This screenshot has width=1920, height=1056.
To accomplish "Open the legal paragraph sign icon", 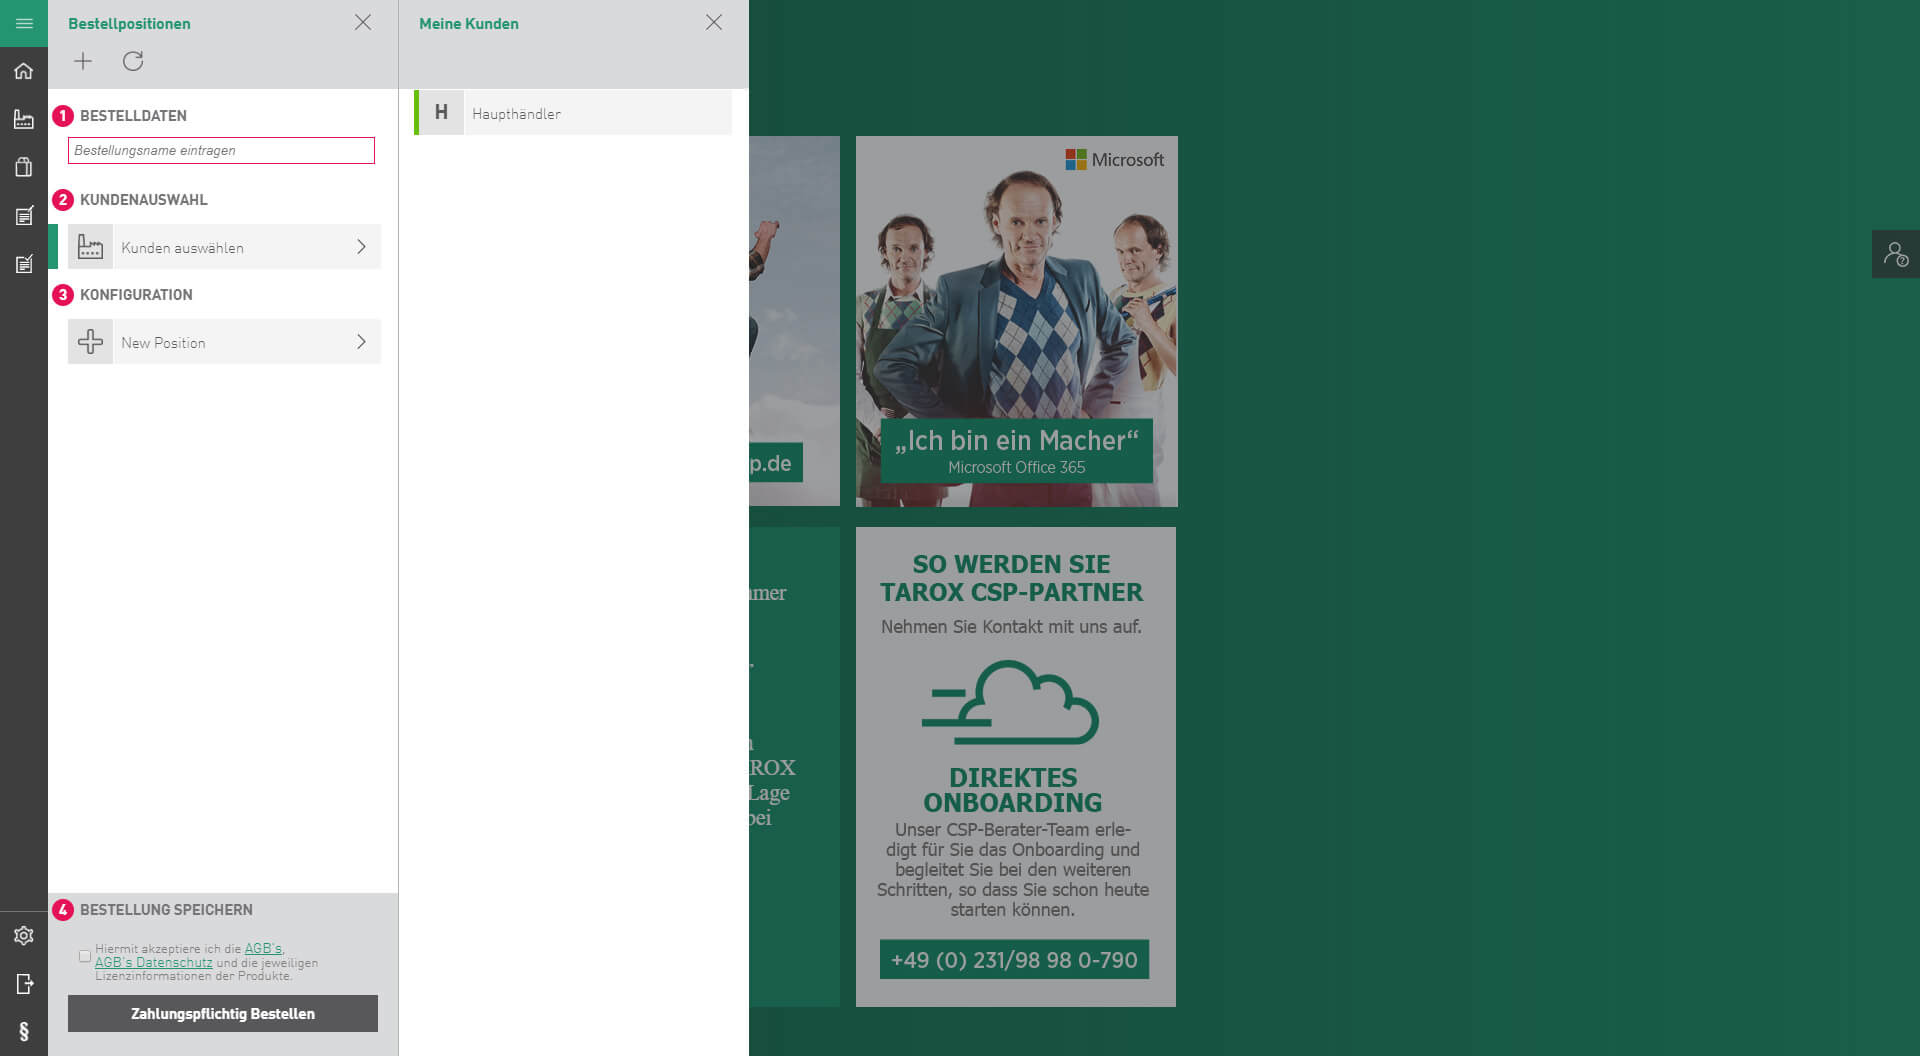I will 24,1031.
